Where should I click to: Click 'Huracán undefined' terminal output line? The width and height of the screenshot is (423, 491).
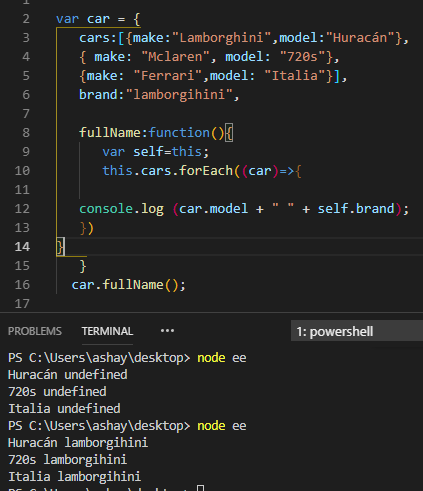tap(68, 375)
